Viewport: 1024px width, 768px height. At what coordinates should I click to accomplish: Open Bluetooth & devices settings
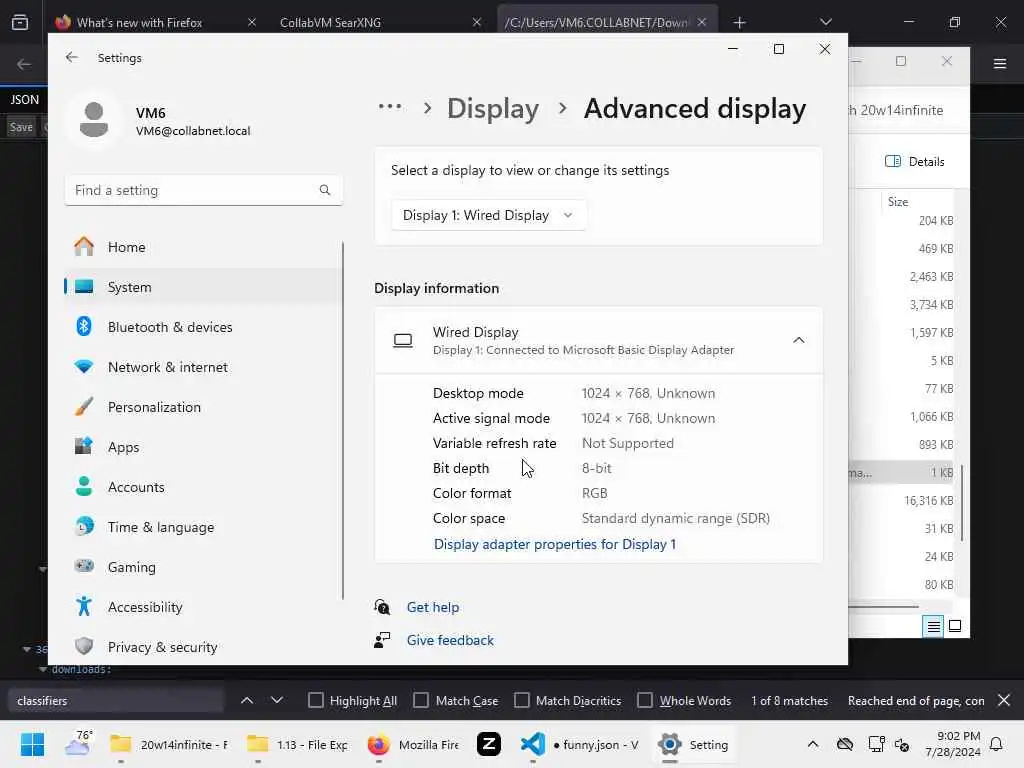pos(204,327)
